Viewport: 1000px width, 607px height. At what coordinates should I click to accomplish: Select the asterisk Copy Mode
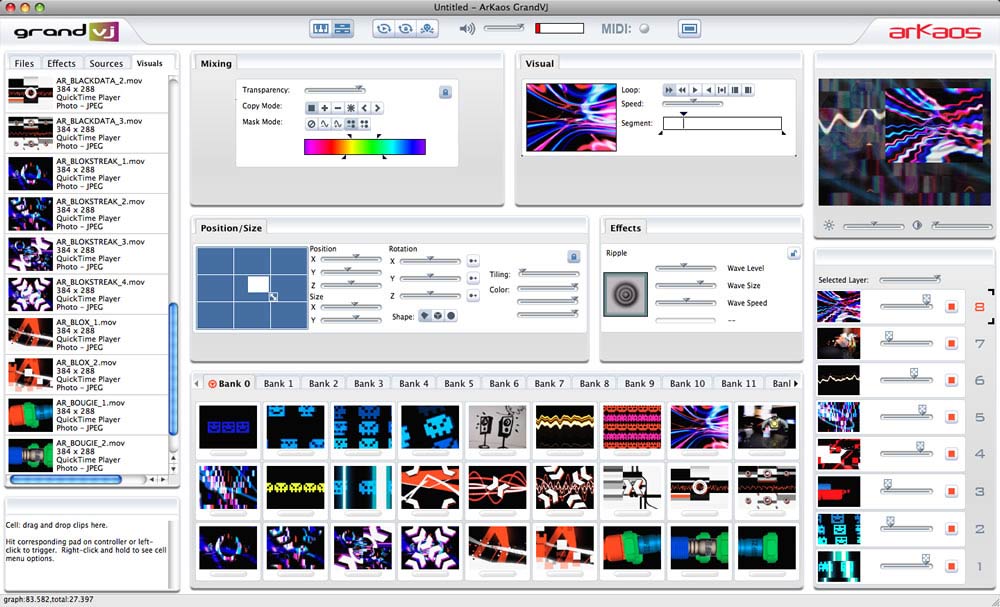[351, 108]
